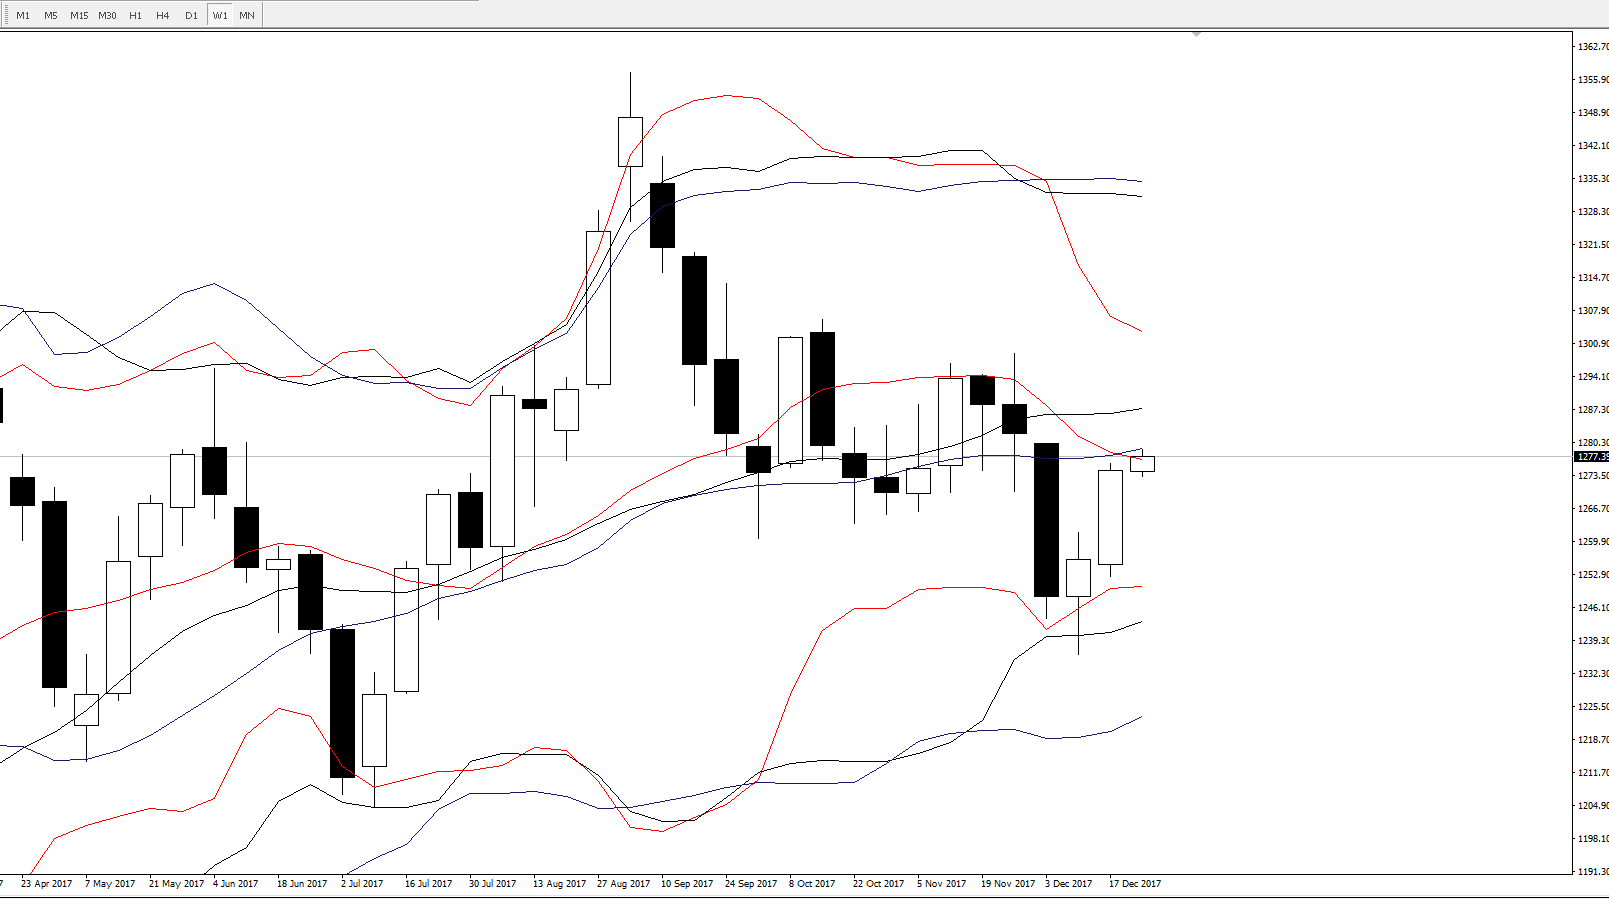1609x899 pixels.
Task: Select the M5 timeframe button
Action: (51, 15)
